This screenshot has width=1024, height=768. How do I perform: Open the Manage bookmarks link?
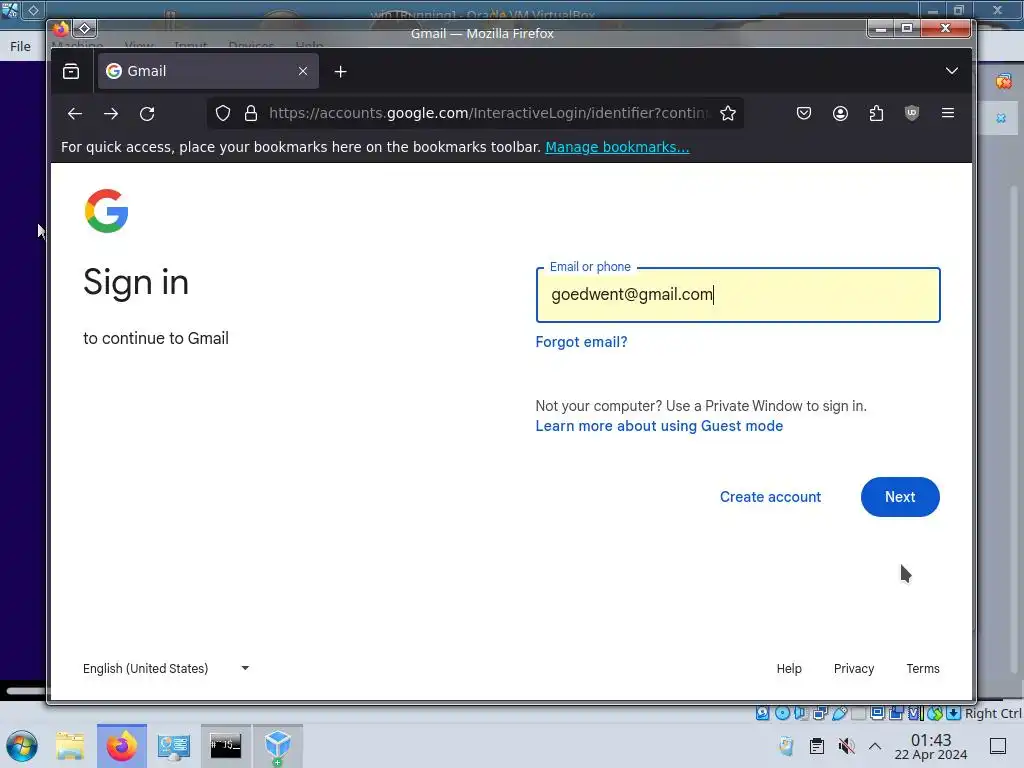click(617, 147)
